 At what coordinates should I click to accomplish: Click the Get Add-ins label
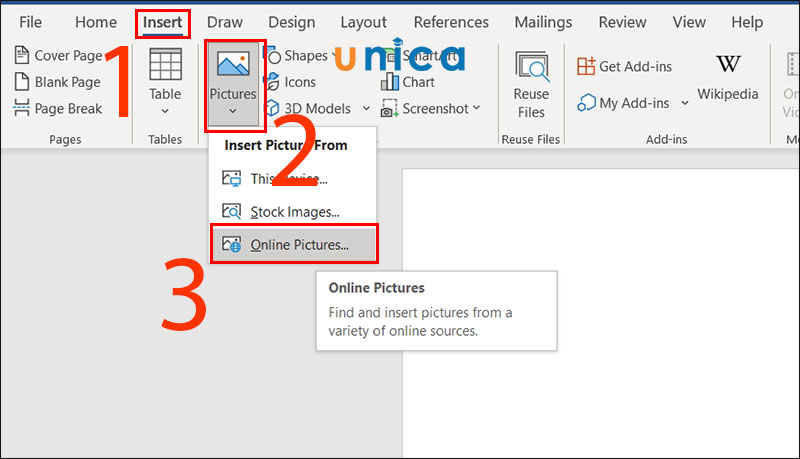pyautogui.click(x=635, y=67)
